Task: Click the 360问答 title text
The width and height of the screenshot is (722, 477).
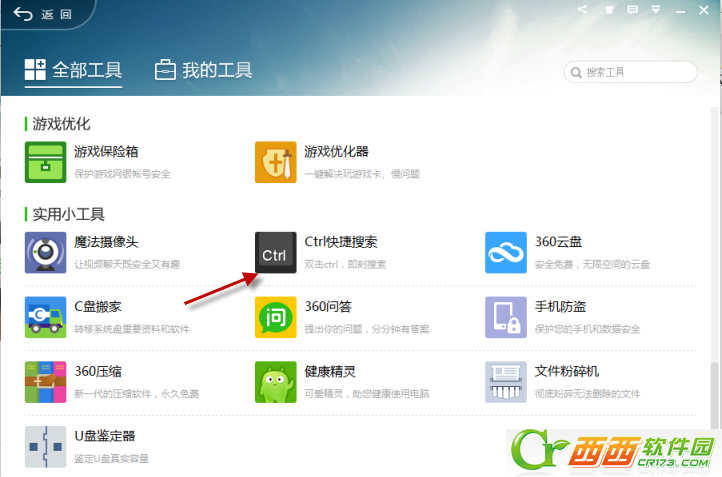Action: click(328, 307)
